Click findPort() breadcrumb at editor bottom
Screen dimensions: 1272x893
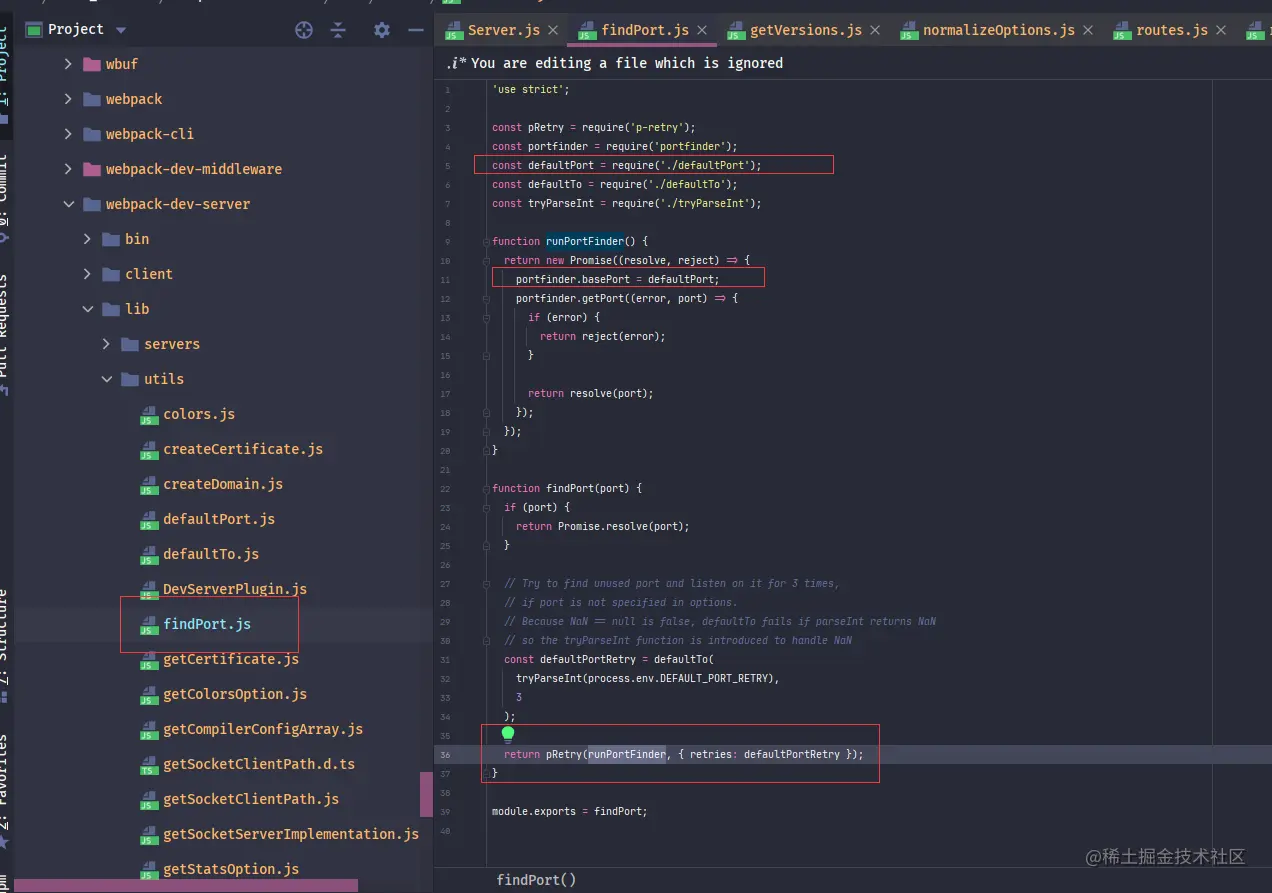tap(536, 880)
